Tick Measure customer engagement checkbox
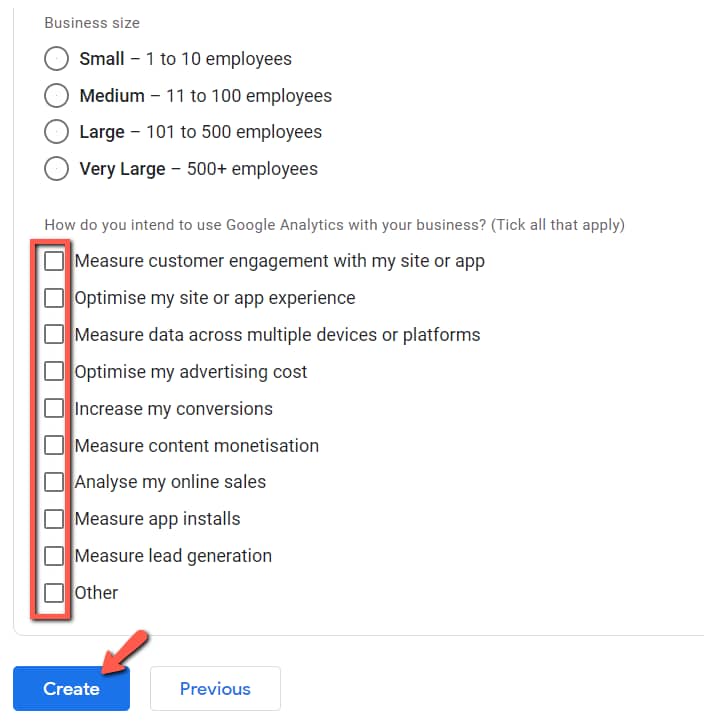 (x=54, y=261)
